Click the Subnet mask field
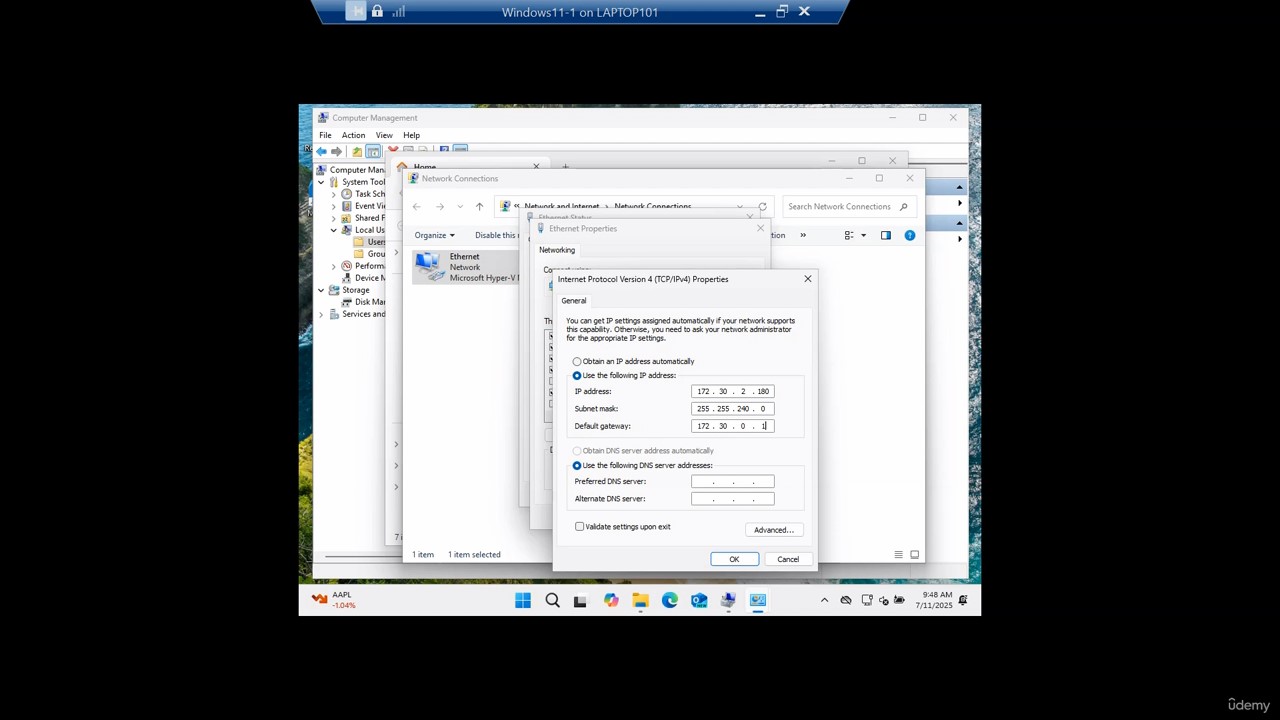This screenshot has width=1280, height=720. pyautogui.click(x=732, y=408)
